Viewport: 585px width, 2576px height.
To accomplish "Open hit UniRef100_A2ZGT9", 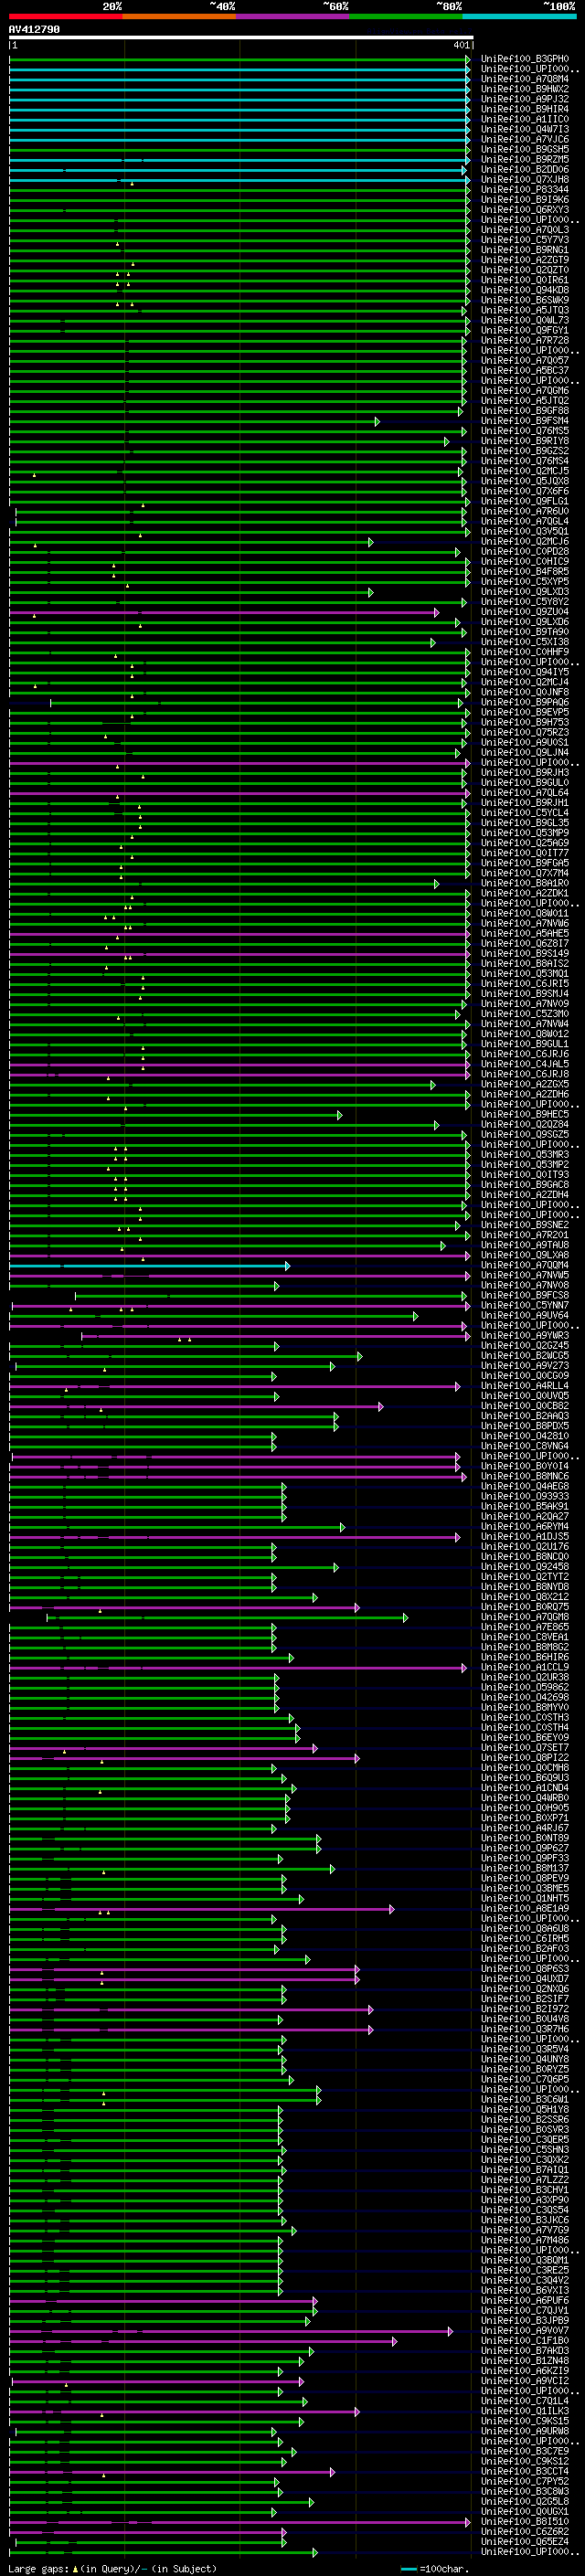I will (x=525, y=260).
